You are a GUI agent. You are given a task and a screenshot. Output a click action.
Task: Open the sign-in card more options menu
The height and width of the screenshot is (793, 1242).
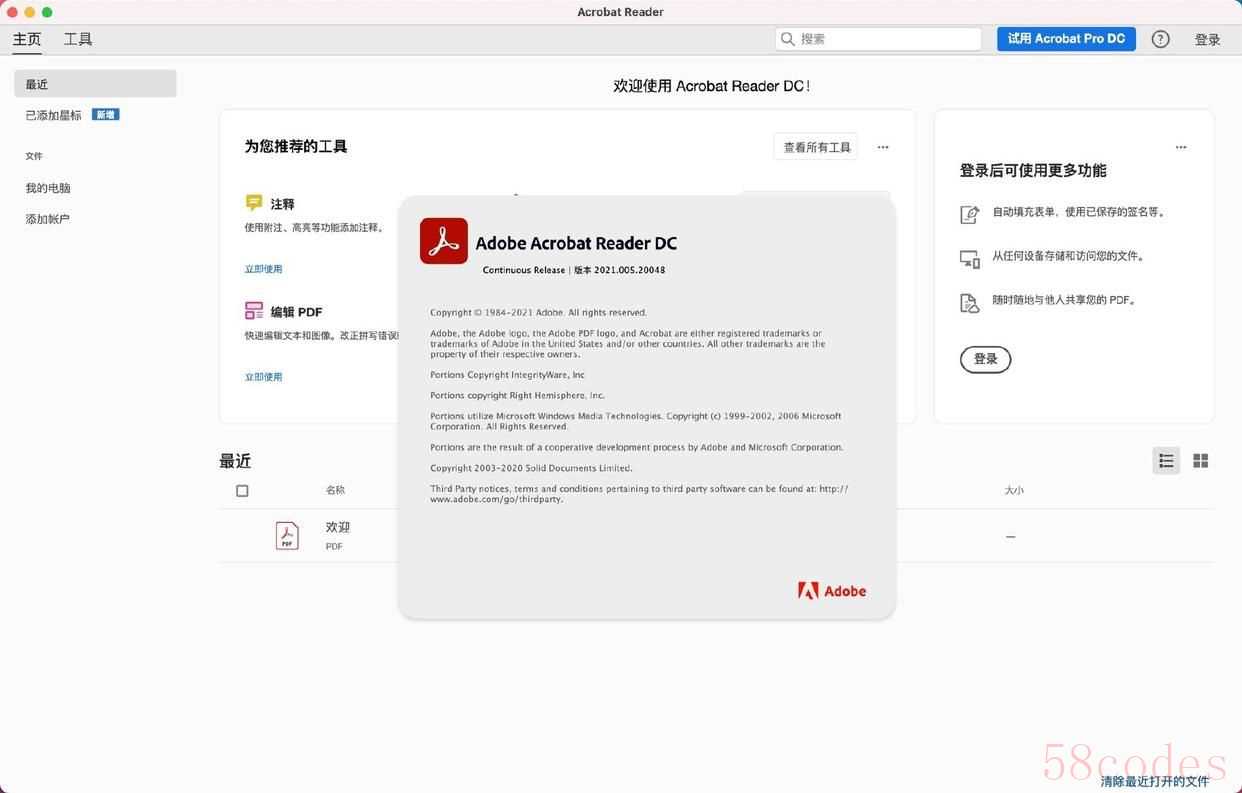tap(1181, 147)
